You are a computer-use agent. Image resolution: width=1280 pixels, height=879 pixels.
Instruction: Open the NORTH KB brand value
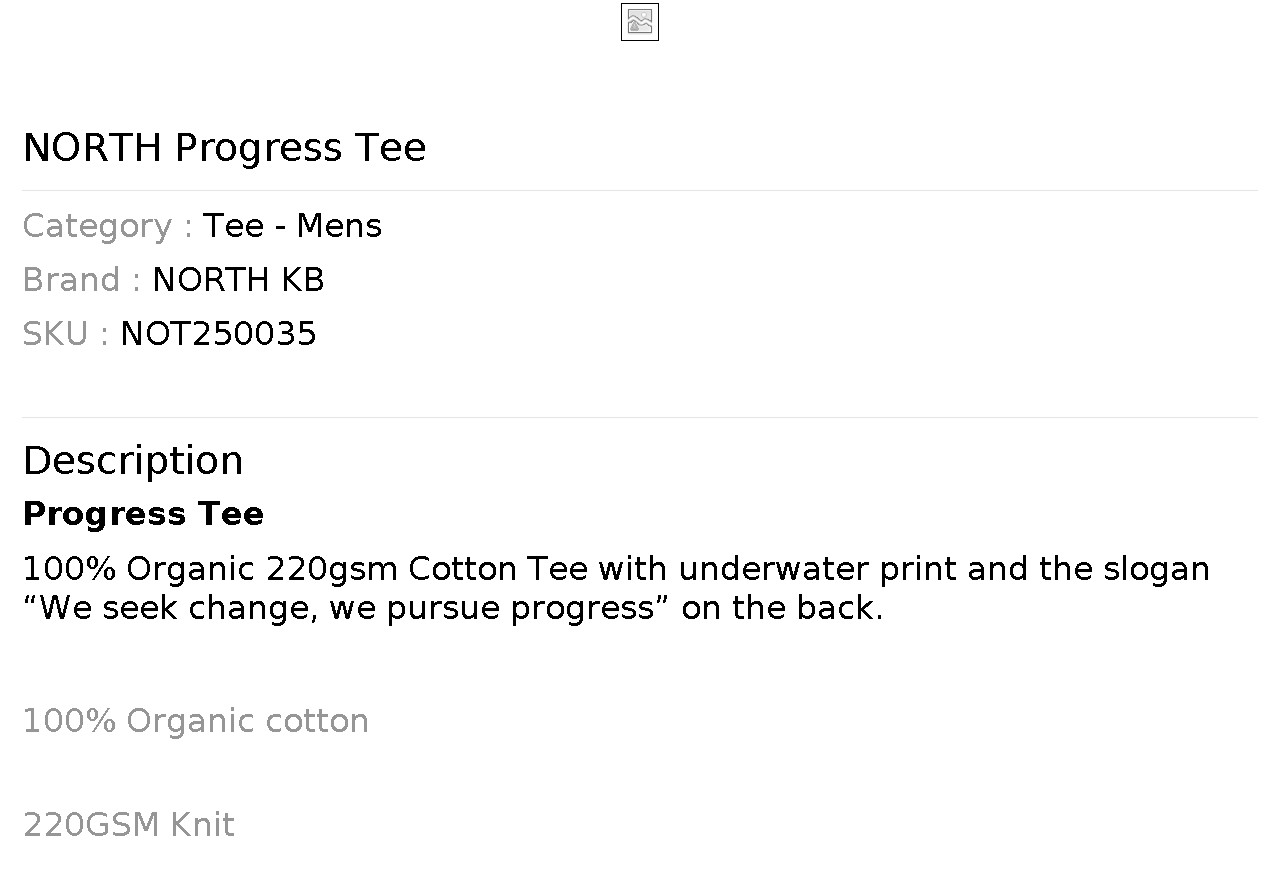(x=238, y=280)
